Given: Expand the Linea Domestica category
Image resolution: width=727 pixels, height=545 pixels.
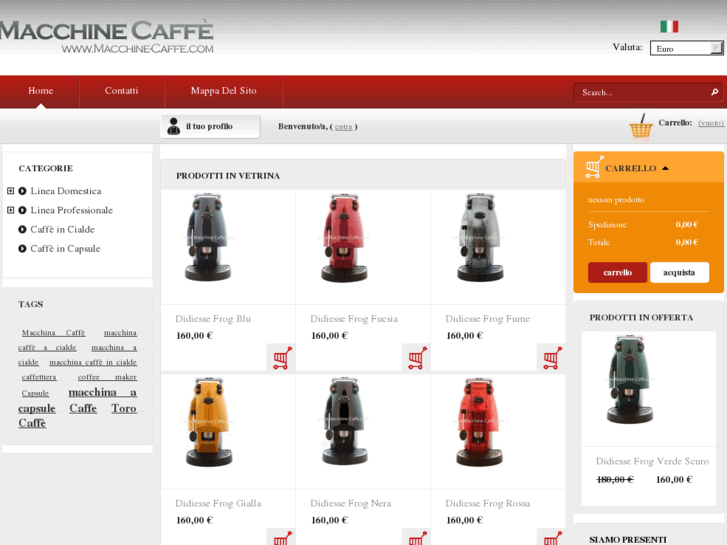Looking at the screenshot, I should point(11,191).
